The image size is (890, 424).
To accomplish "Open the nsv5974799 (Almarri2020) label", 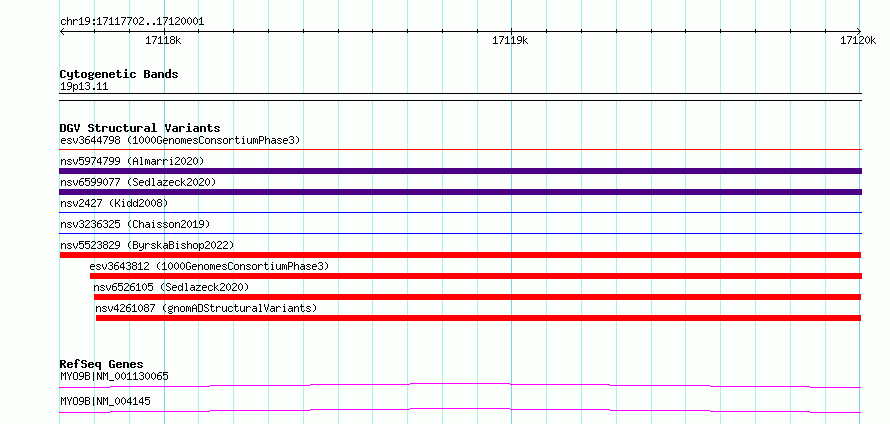I will coord(132,161).
